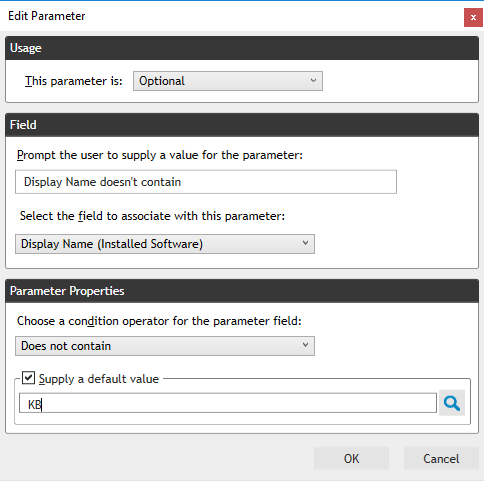Image resolution: width=484 pixels, height=481 pixels.
Task: Select the This parameter is label
Action: tap(74, 81)
